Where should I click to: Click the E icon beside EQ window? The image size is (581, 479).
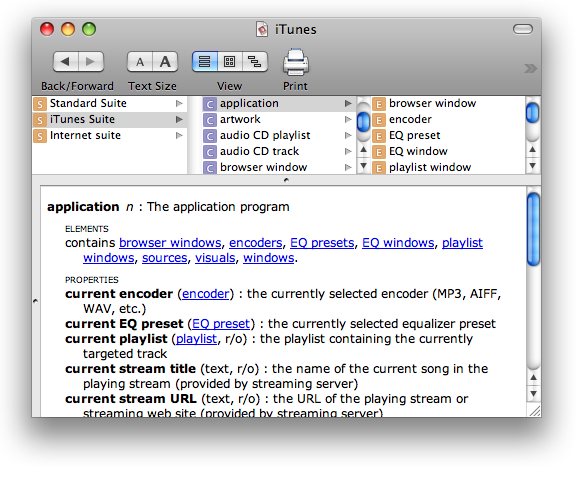pyautogui.click(x=379, y=152)
